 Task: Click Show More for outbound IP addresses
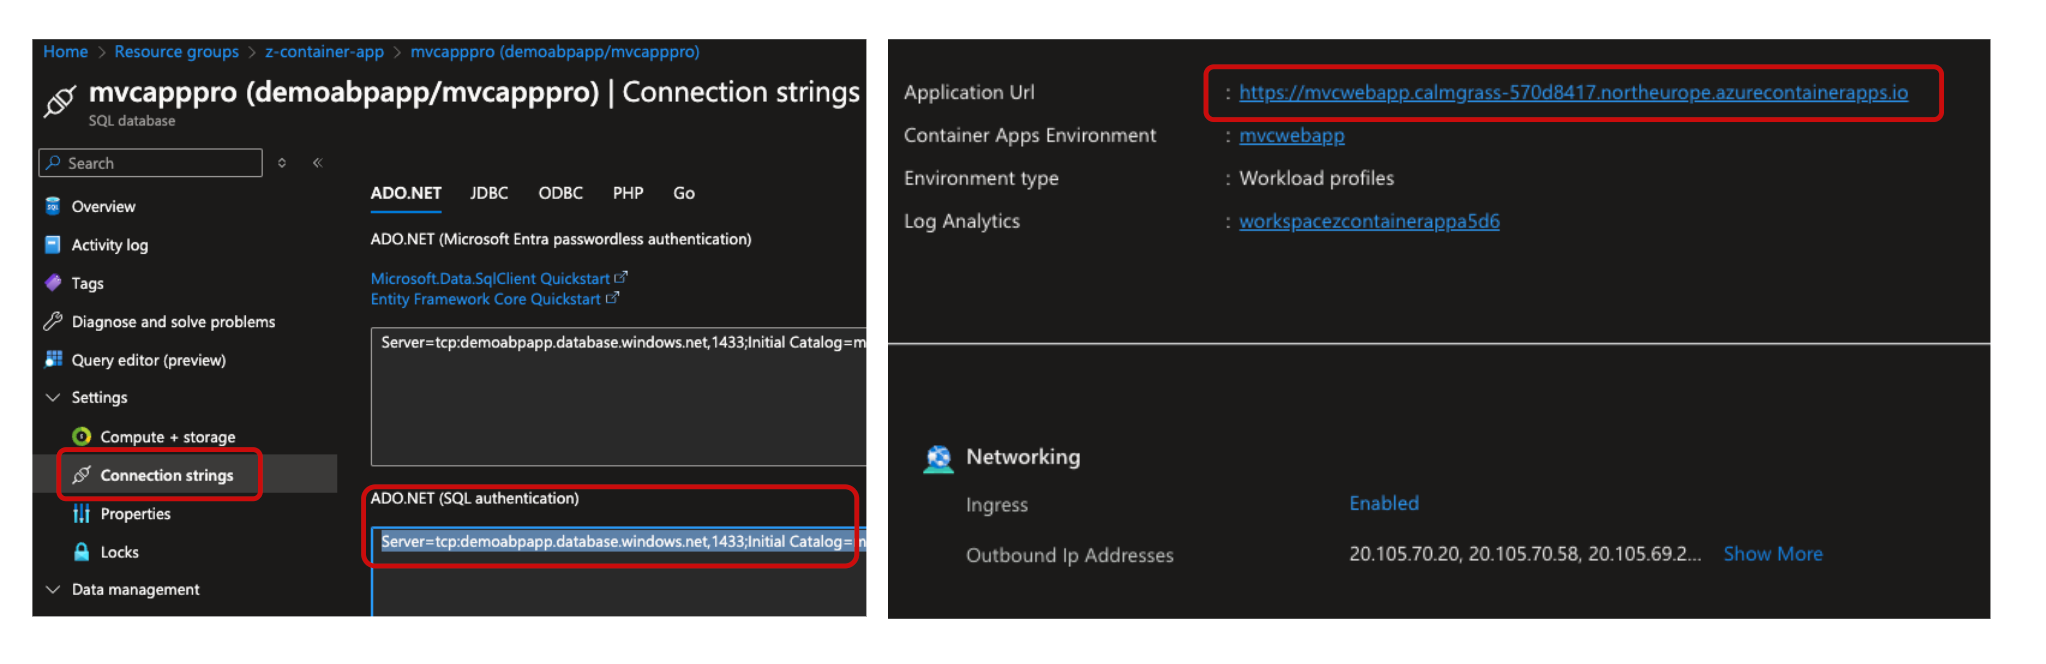1772,554
